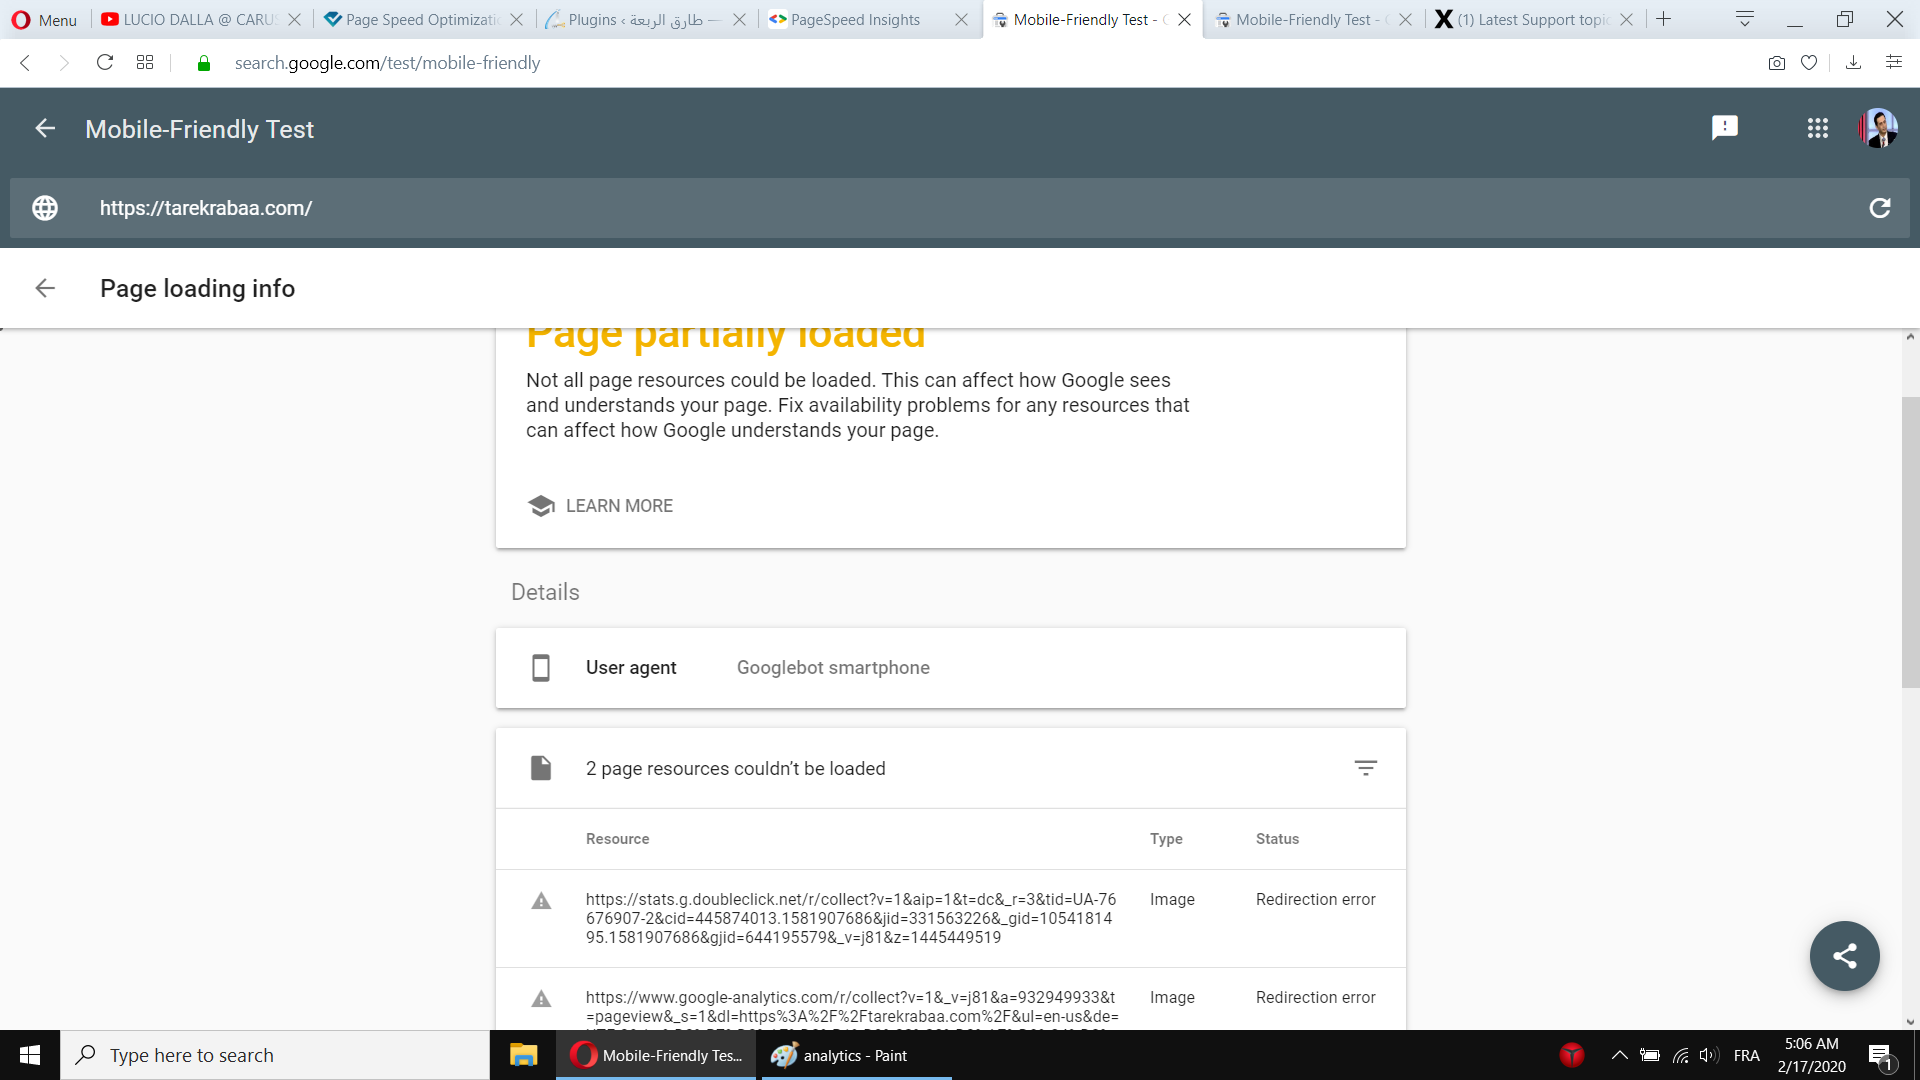
Task: Open Google account profile picture
Action: (1878, 128)
